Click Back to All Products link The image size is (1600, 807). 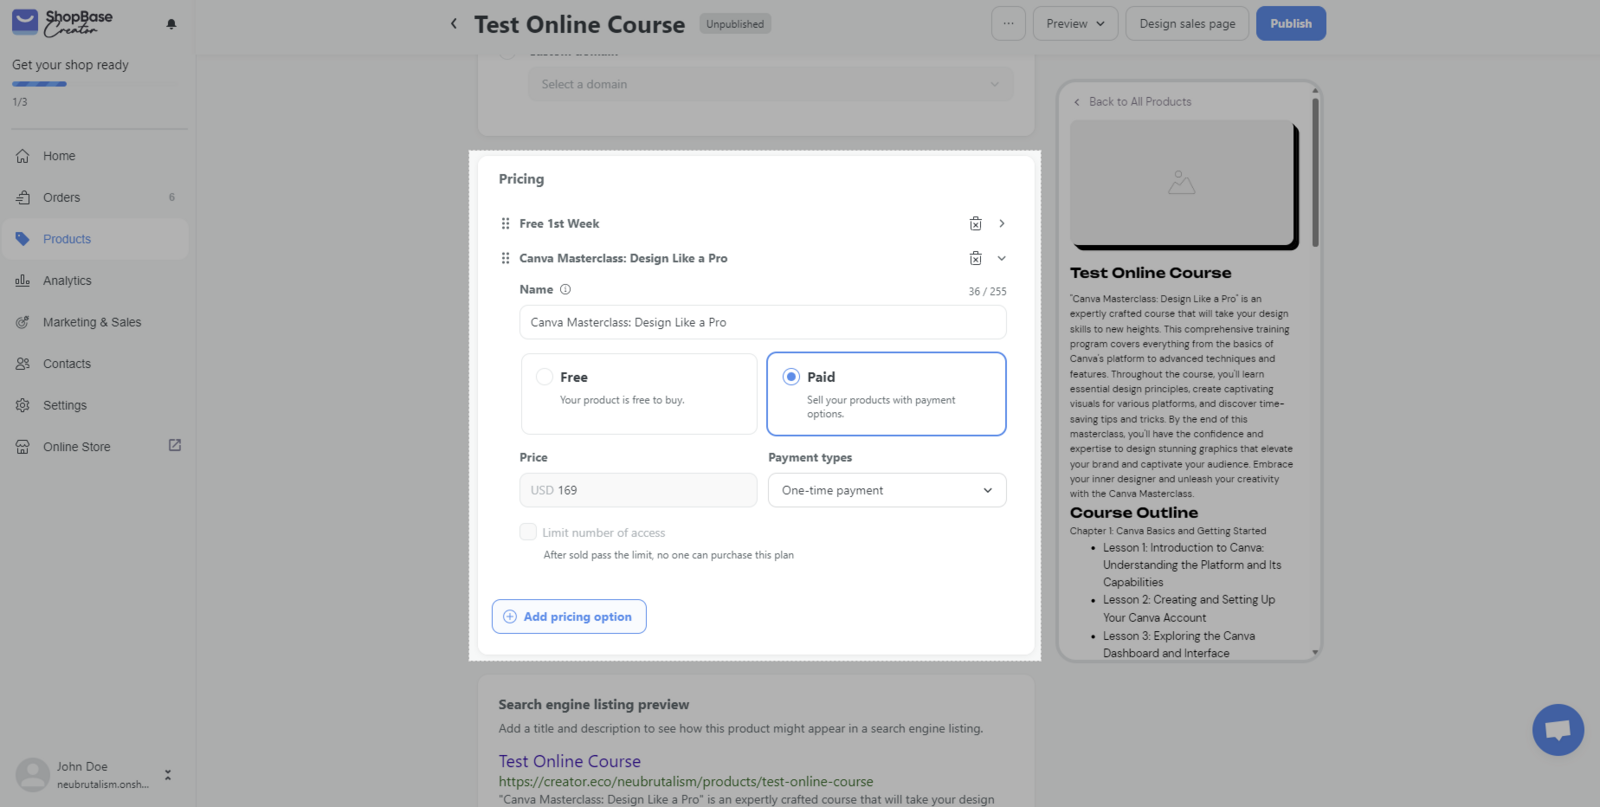pyautogui.click(x=1132, y=102)
